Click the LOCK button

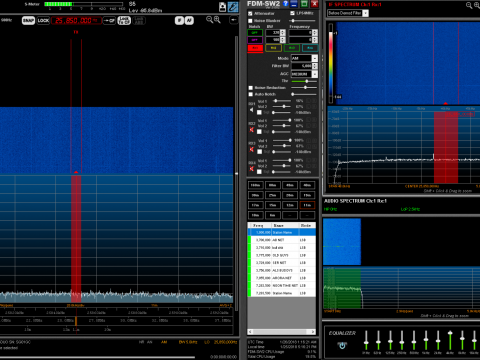43,20
